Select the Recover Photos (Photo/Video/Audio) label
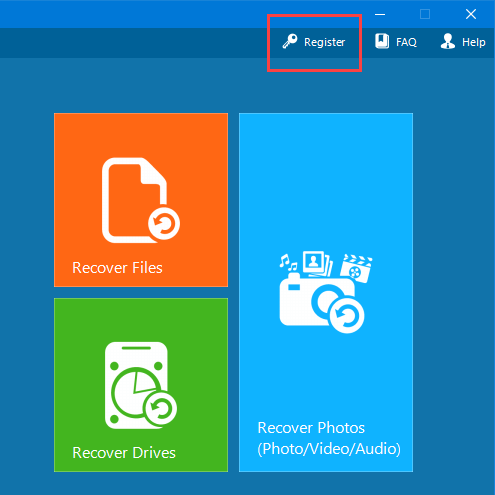495x495 pixels. [x=329, y=438]
